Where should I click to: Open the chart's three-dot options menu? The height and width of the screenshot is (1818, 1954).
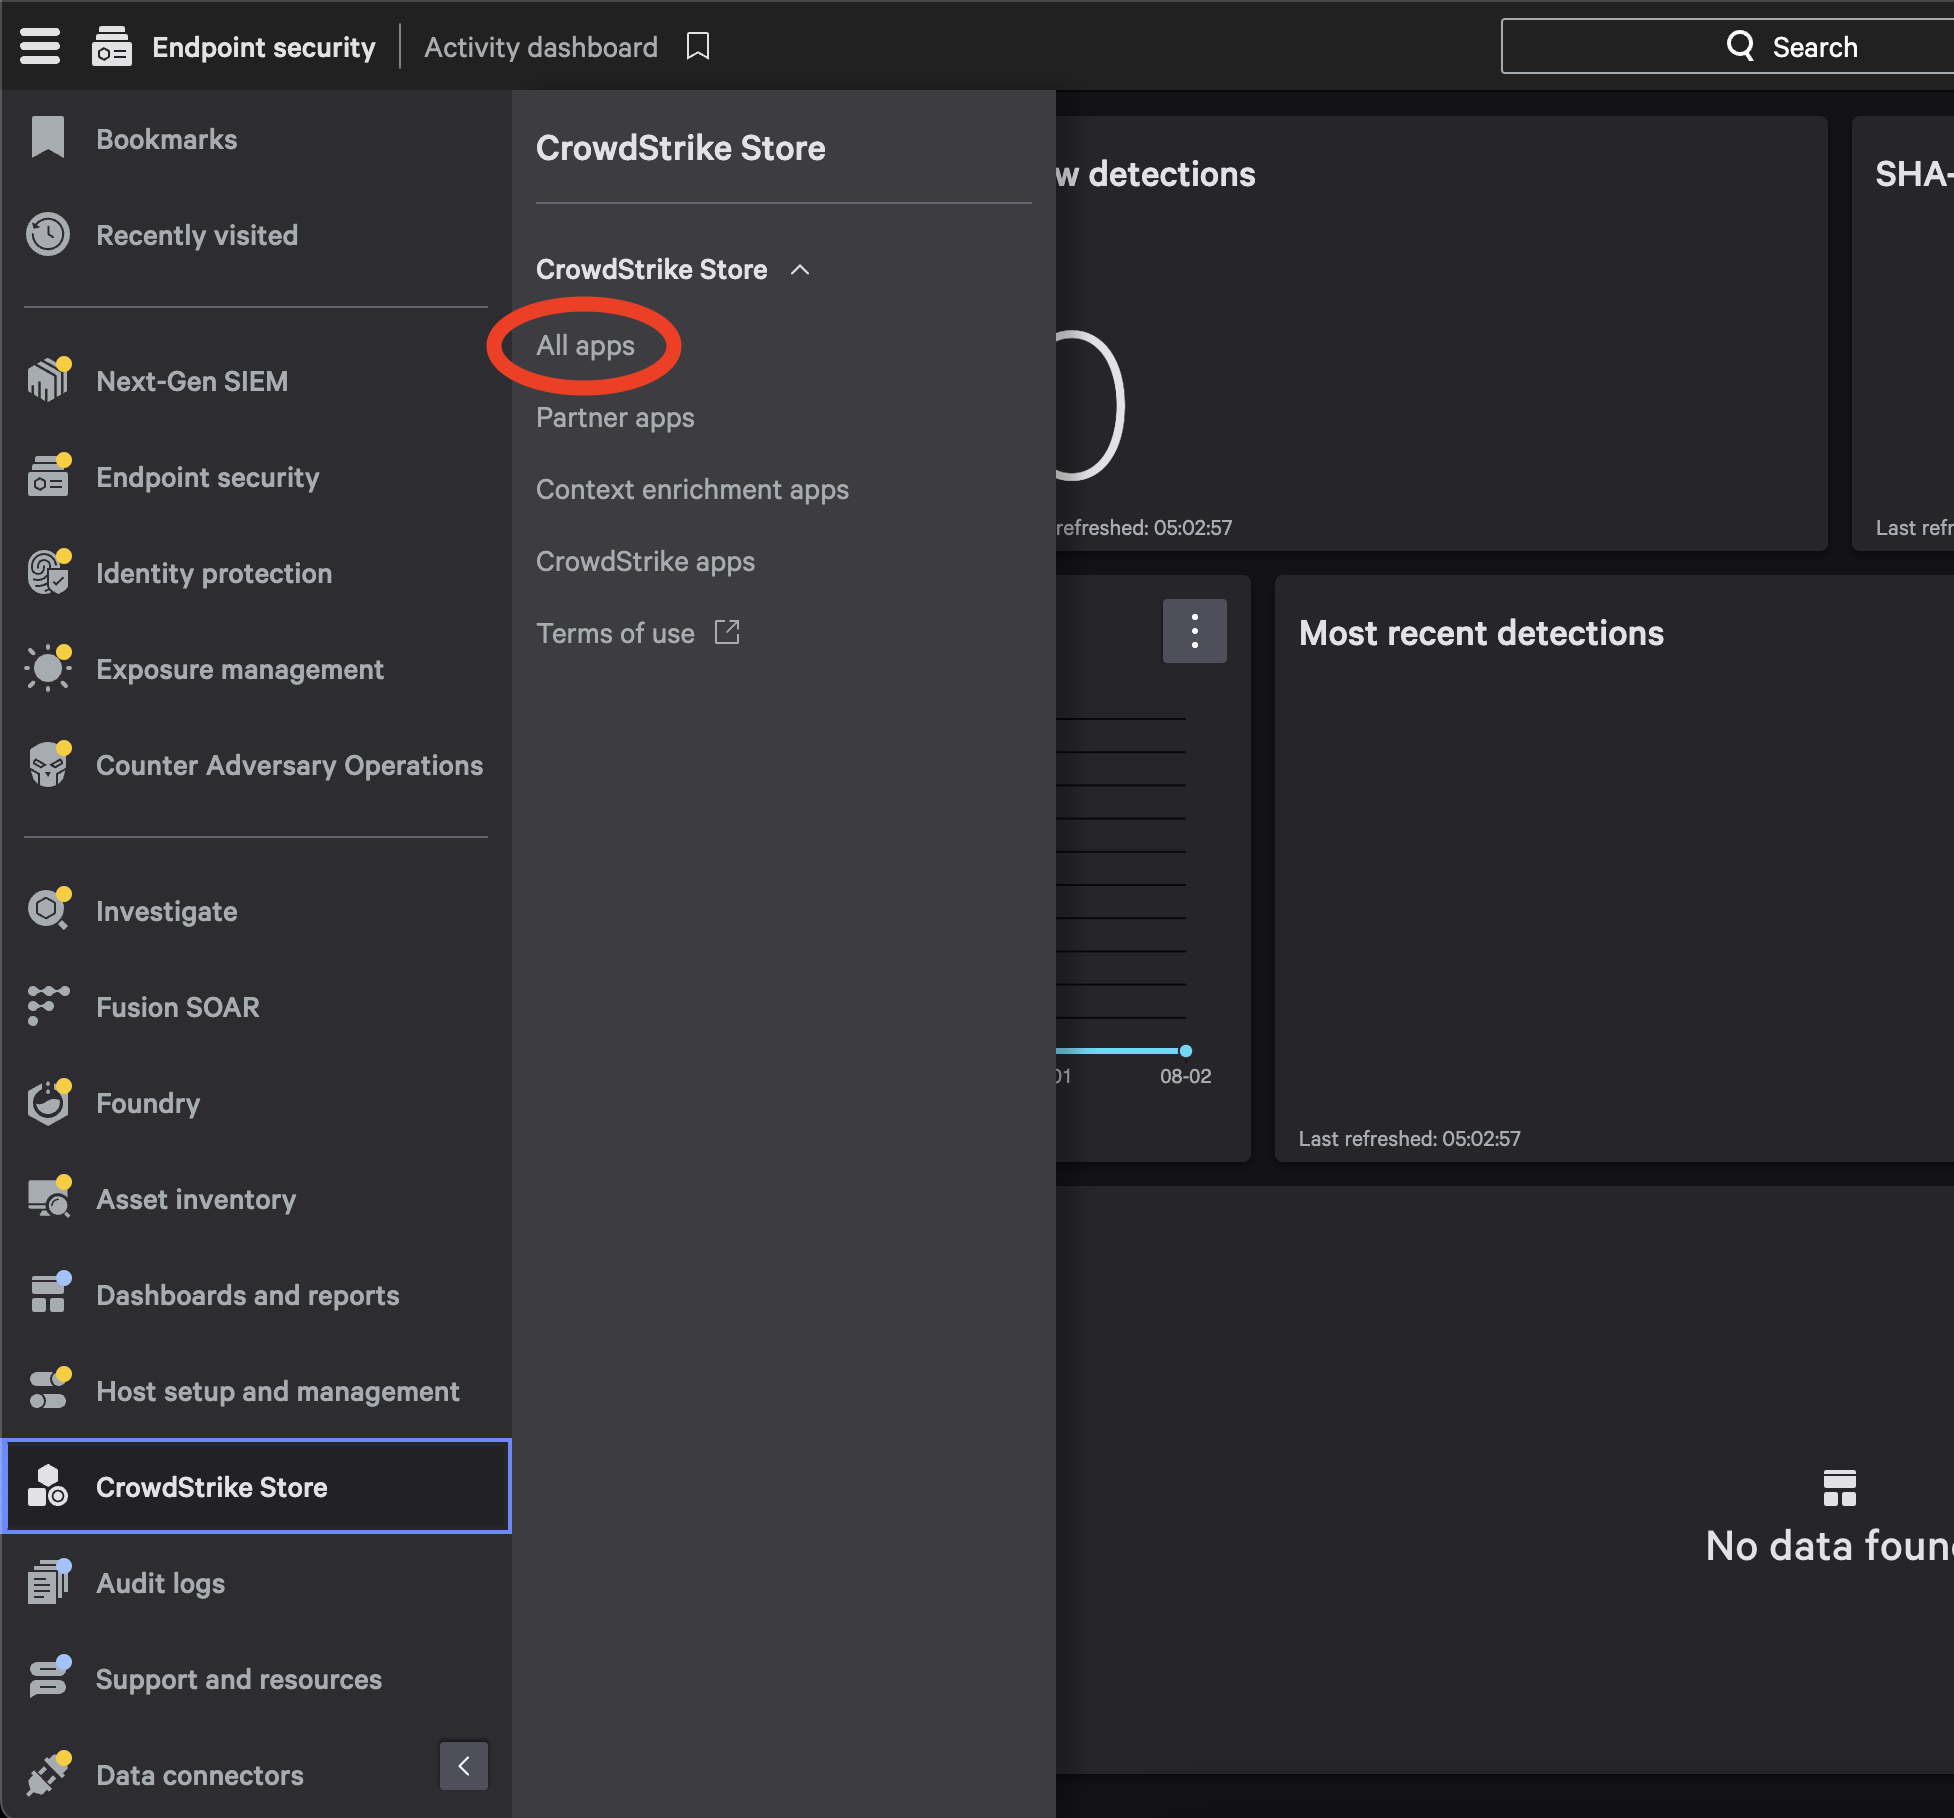(x=1194, y=631)
